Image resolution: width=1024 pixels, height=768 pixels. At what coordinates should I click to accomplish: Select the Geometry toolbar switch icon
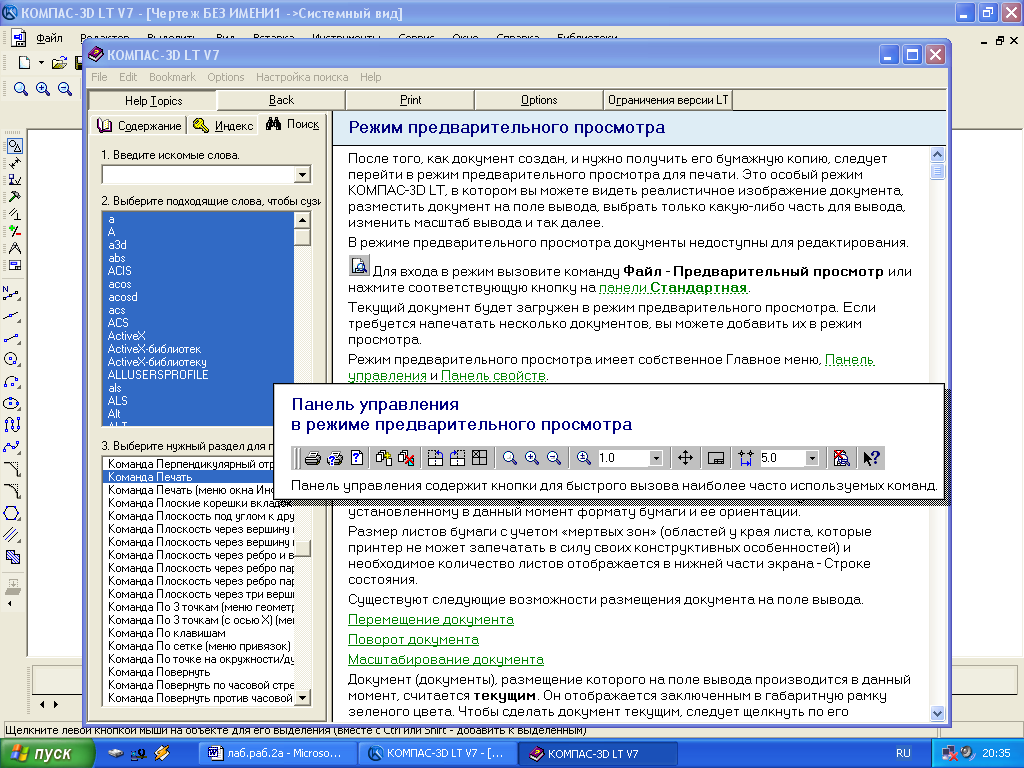[14, 146]
